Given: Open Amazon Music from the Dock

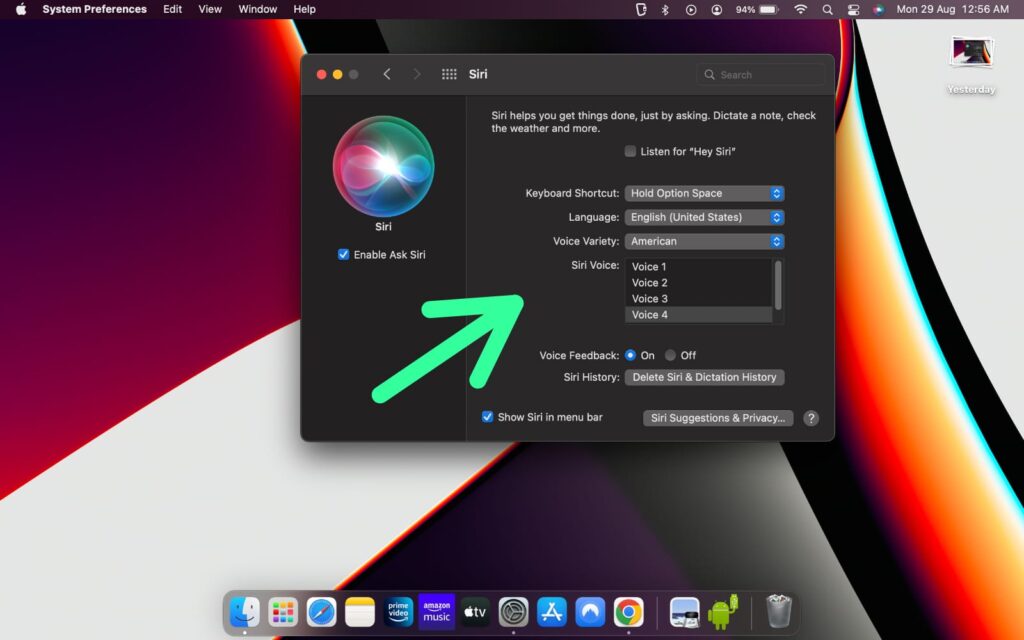Looking at the screenshot, I should tap(437, 612).
